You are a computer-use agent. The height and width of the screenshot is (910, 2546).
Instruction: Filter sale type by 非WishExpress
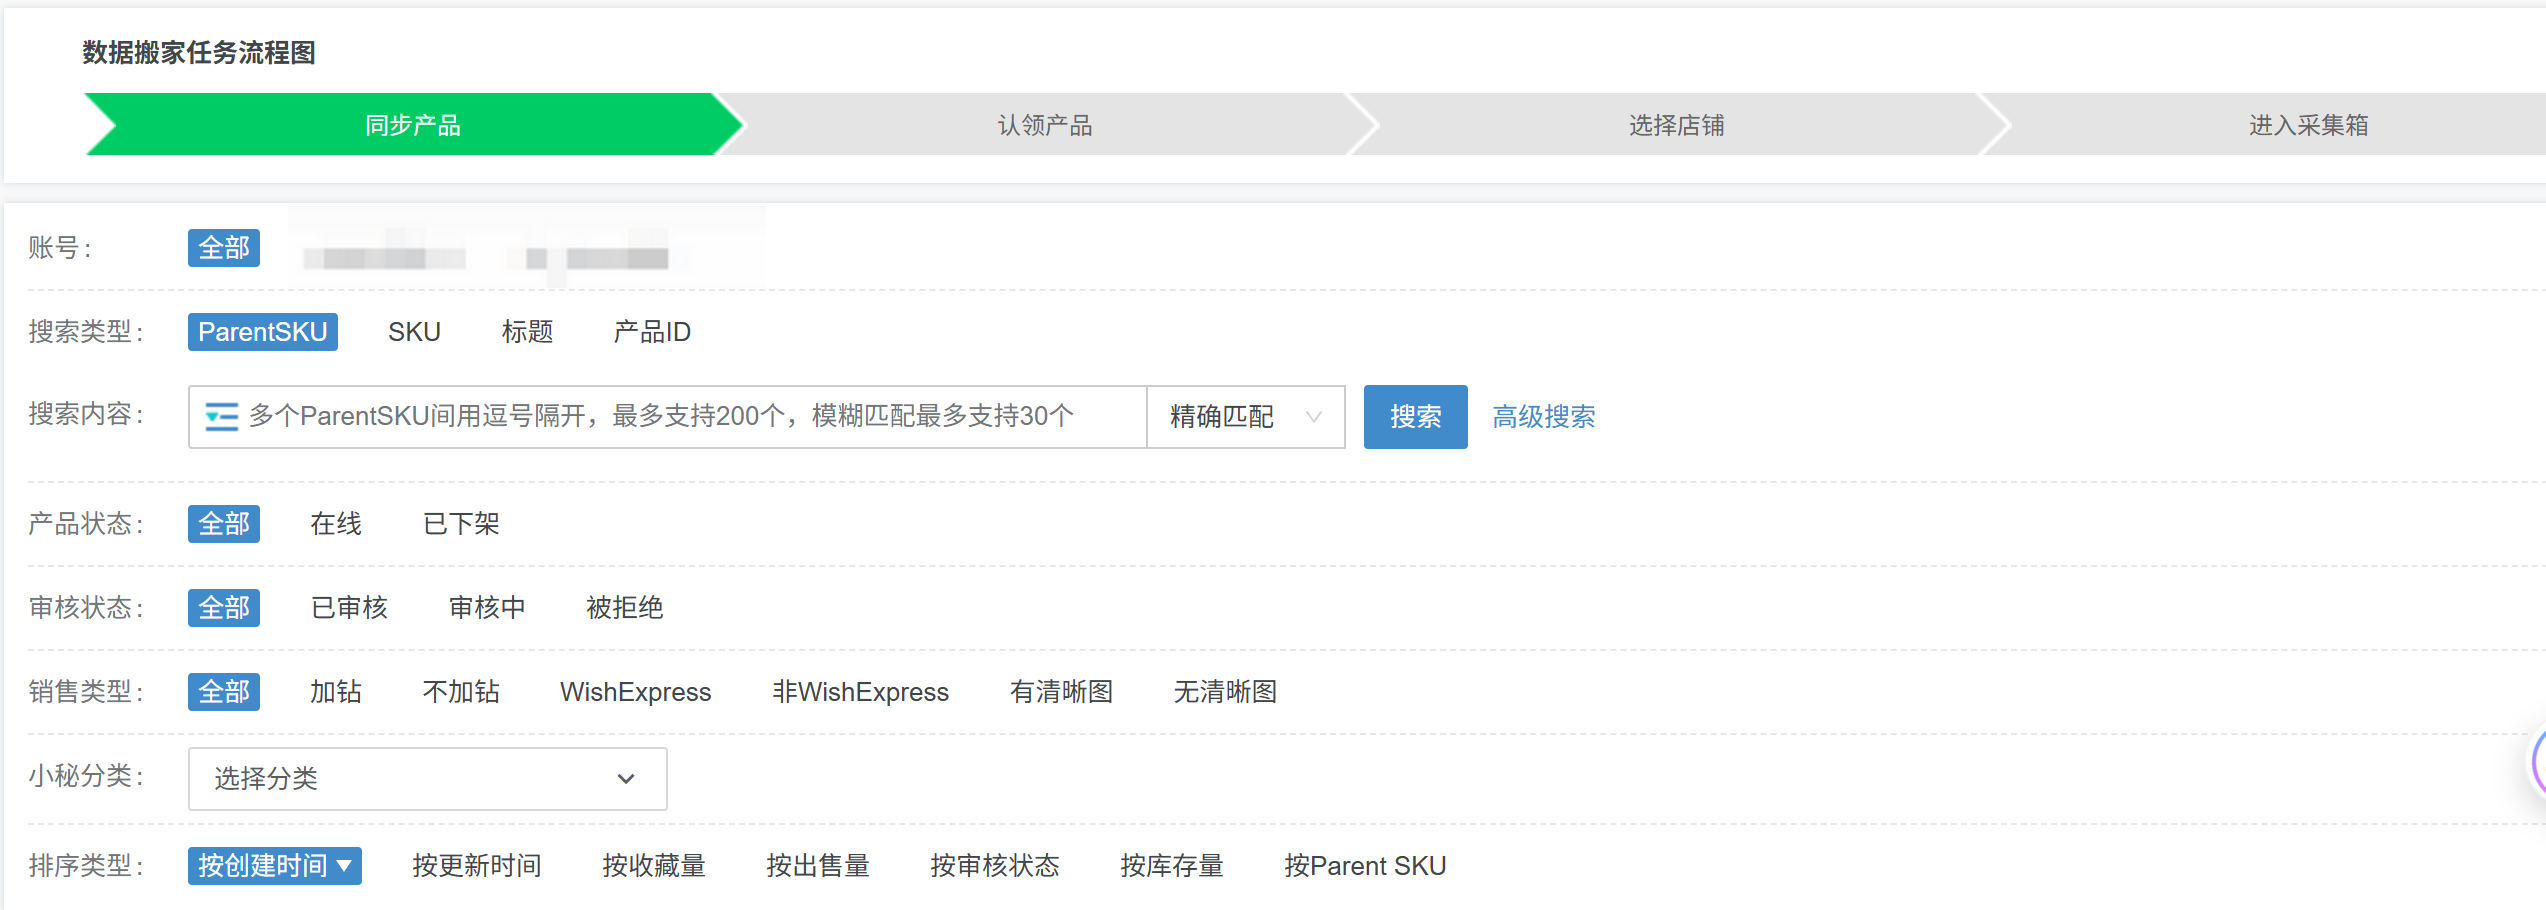tap(860, 692)
